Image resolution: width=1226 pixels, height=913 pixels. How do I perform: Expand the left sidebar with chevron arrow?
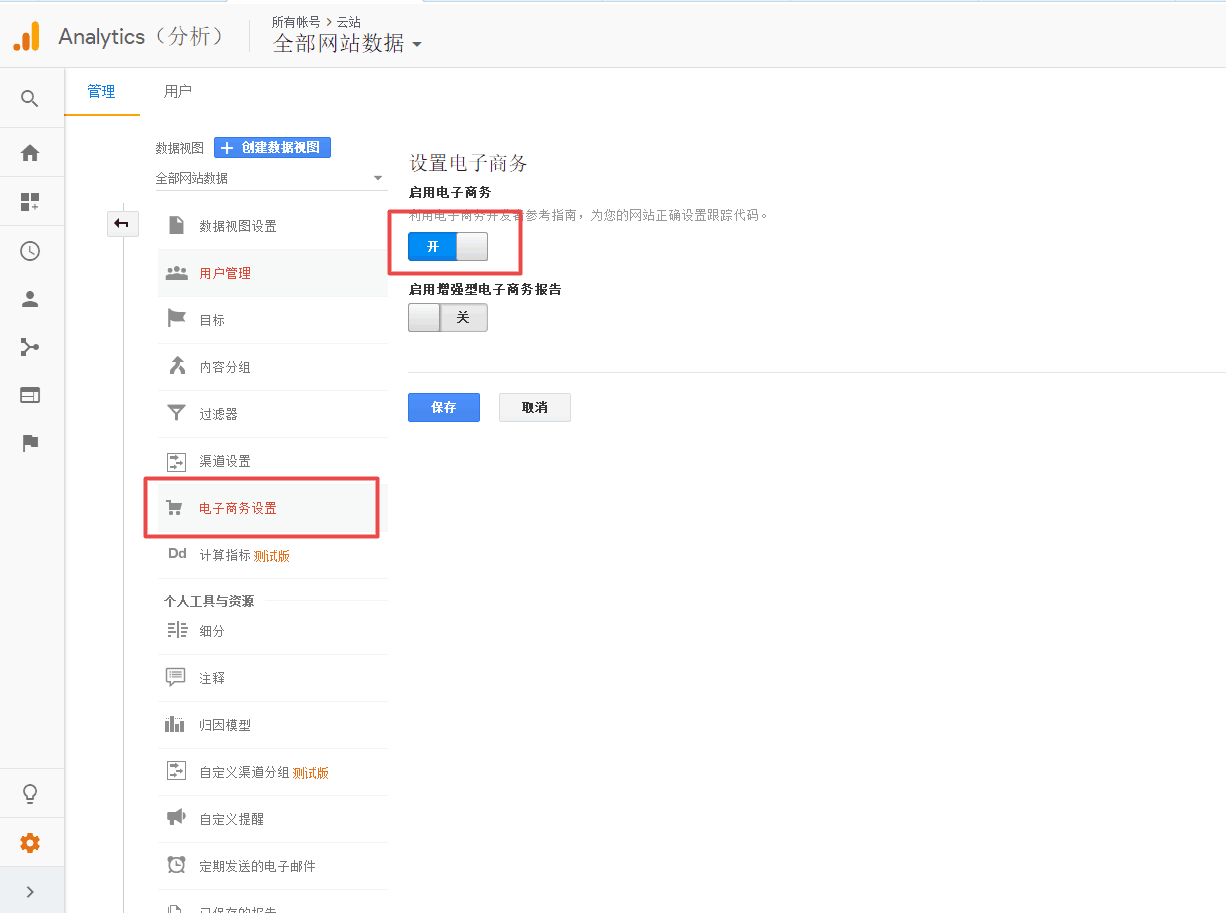click(30, 891)
